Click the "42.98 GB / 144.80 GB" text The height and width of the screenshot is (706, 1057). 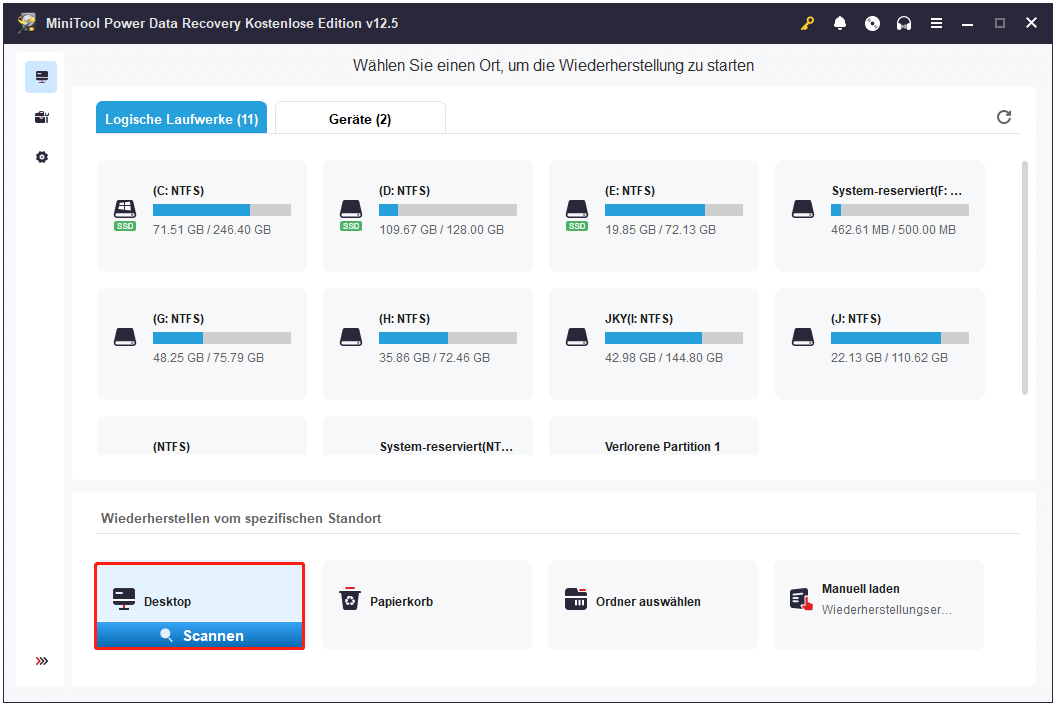point(663,358)
